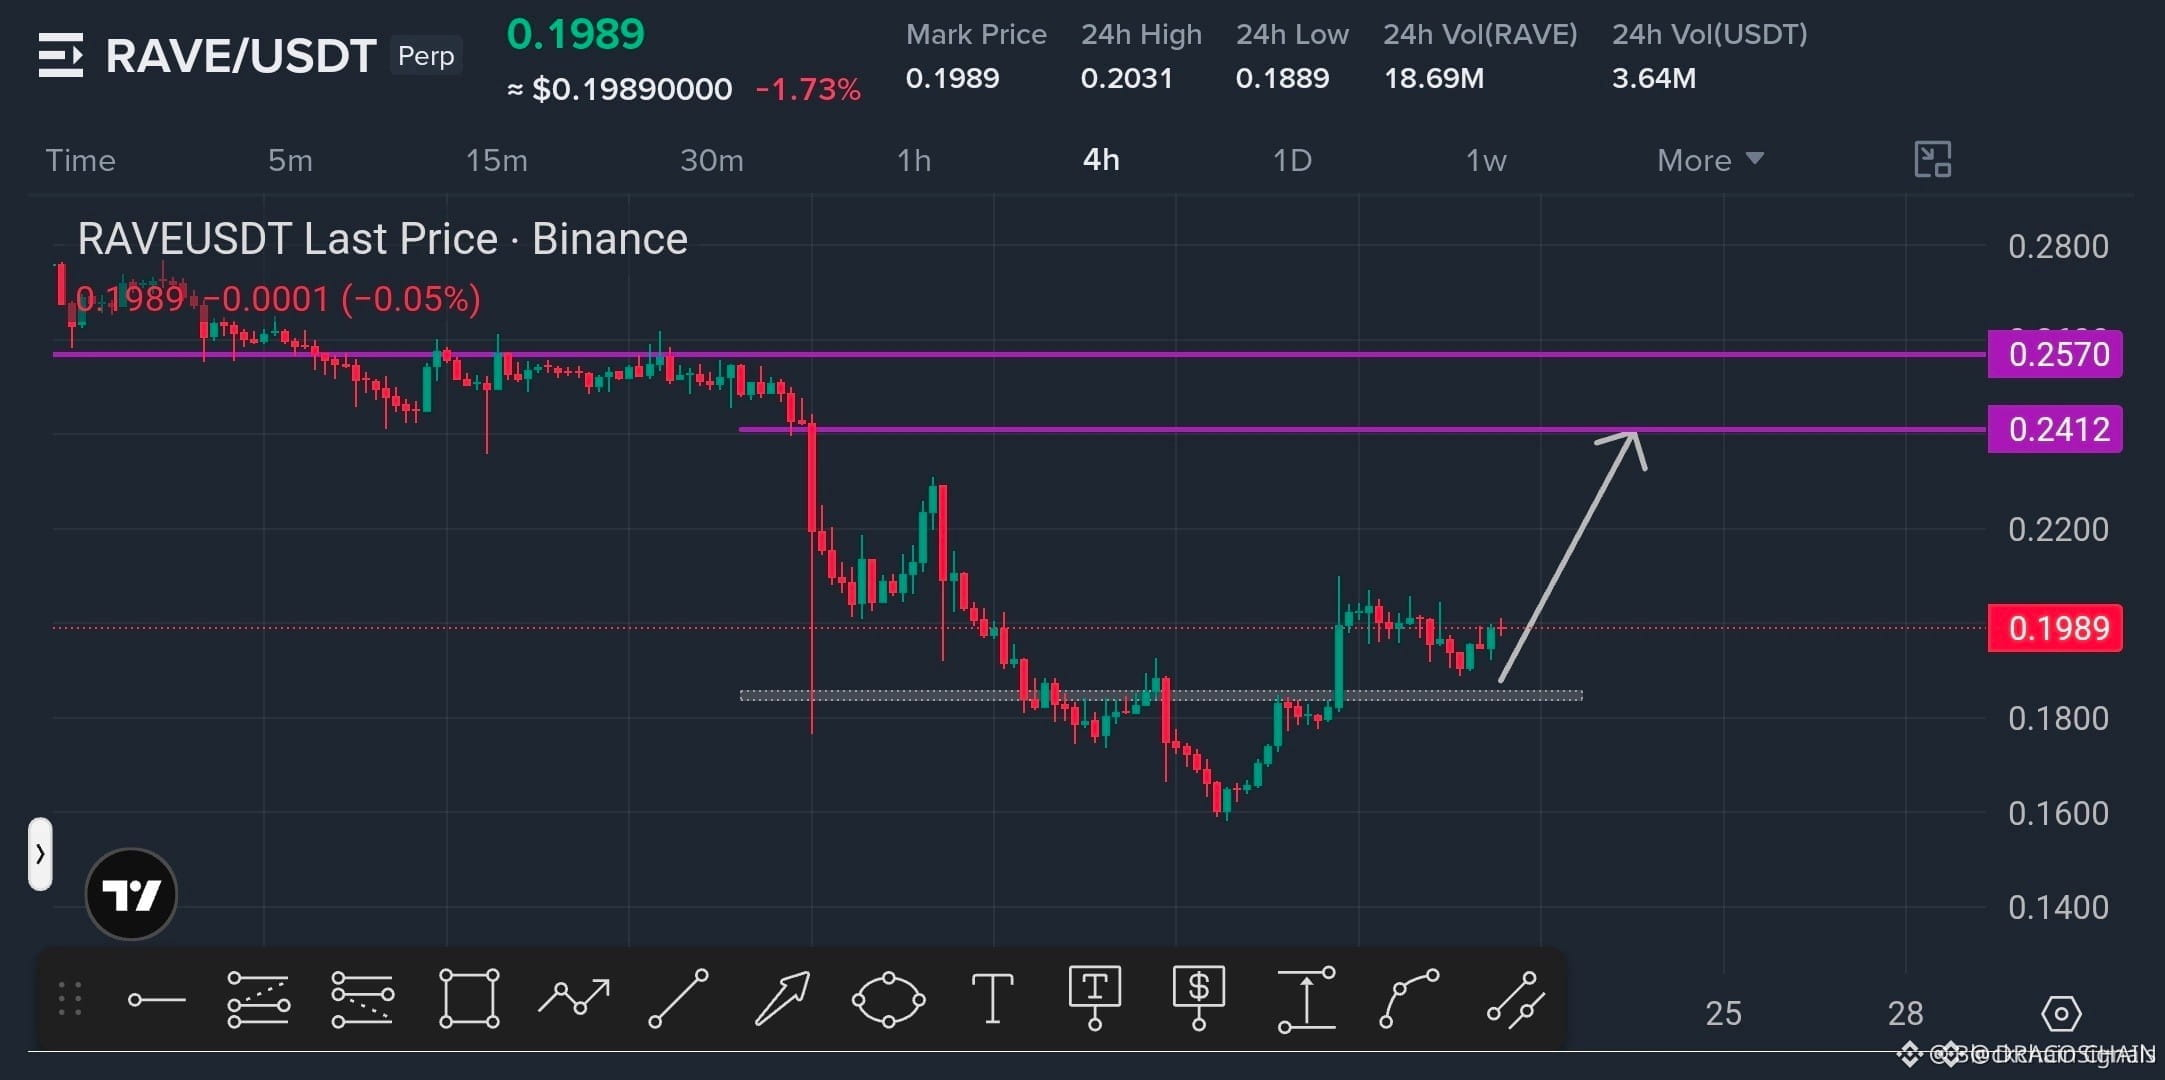Screen dimensions: 2165x1080
Task: Click the 0.2412 price line label
Action: coord(2055,429)
